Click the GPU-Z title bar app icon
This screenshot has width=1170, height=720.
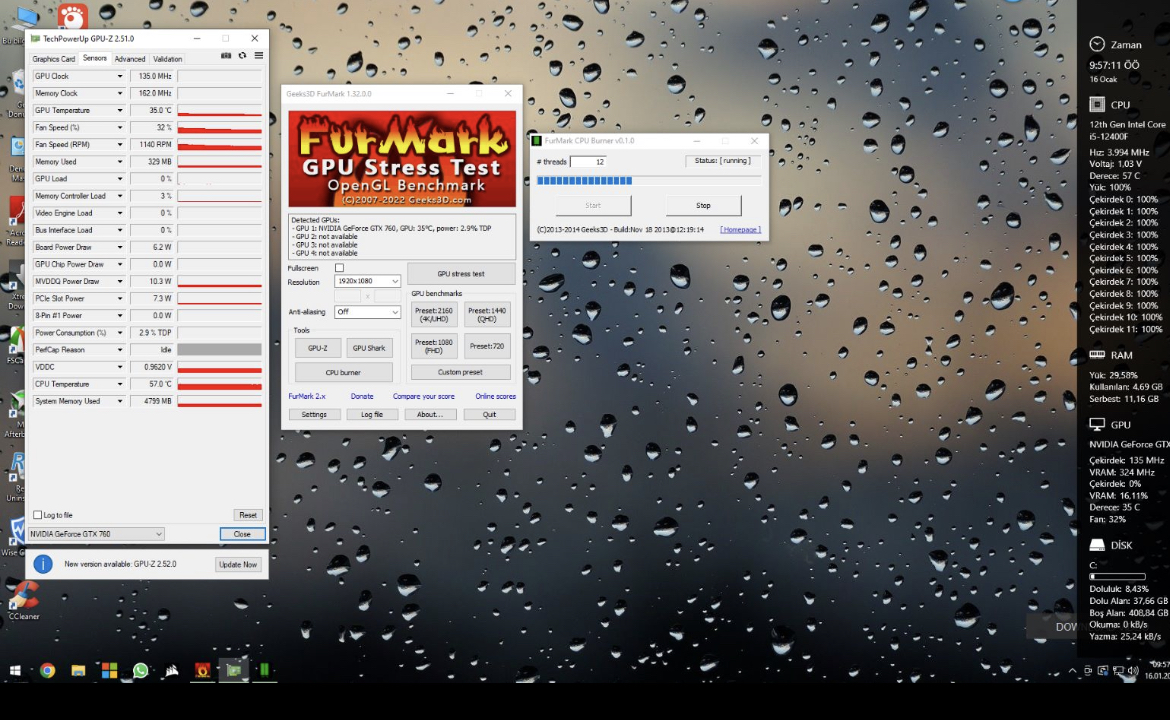[x=34, y=38]
